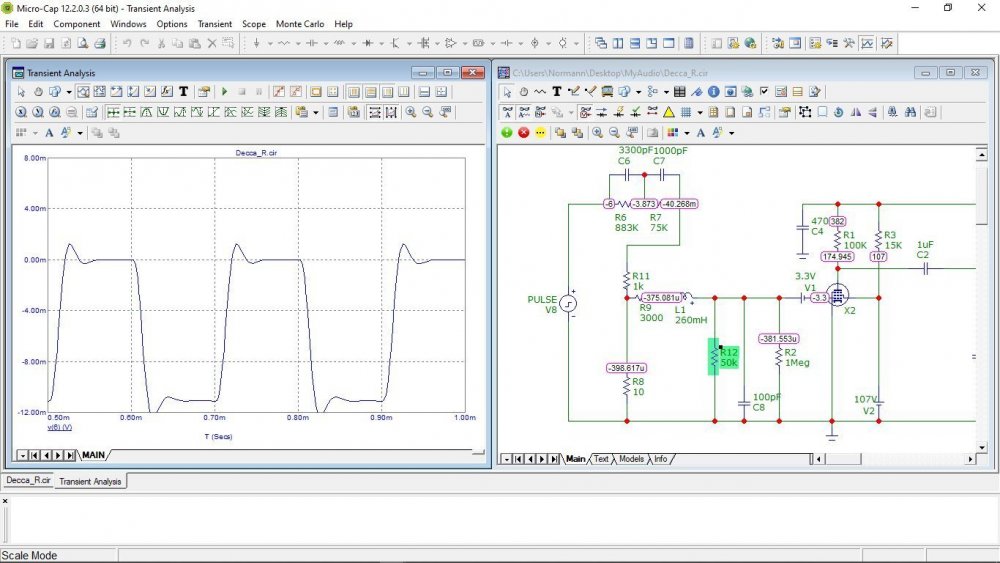Switch to the Models page tab

click(x=631, y=459)
